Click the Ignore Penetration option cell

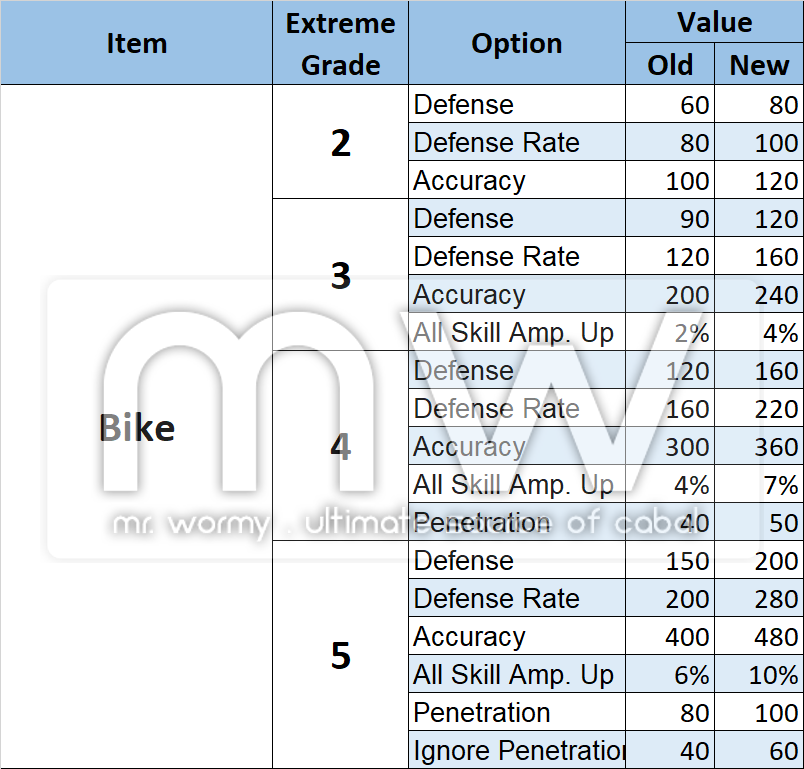[516, 751]
